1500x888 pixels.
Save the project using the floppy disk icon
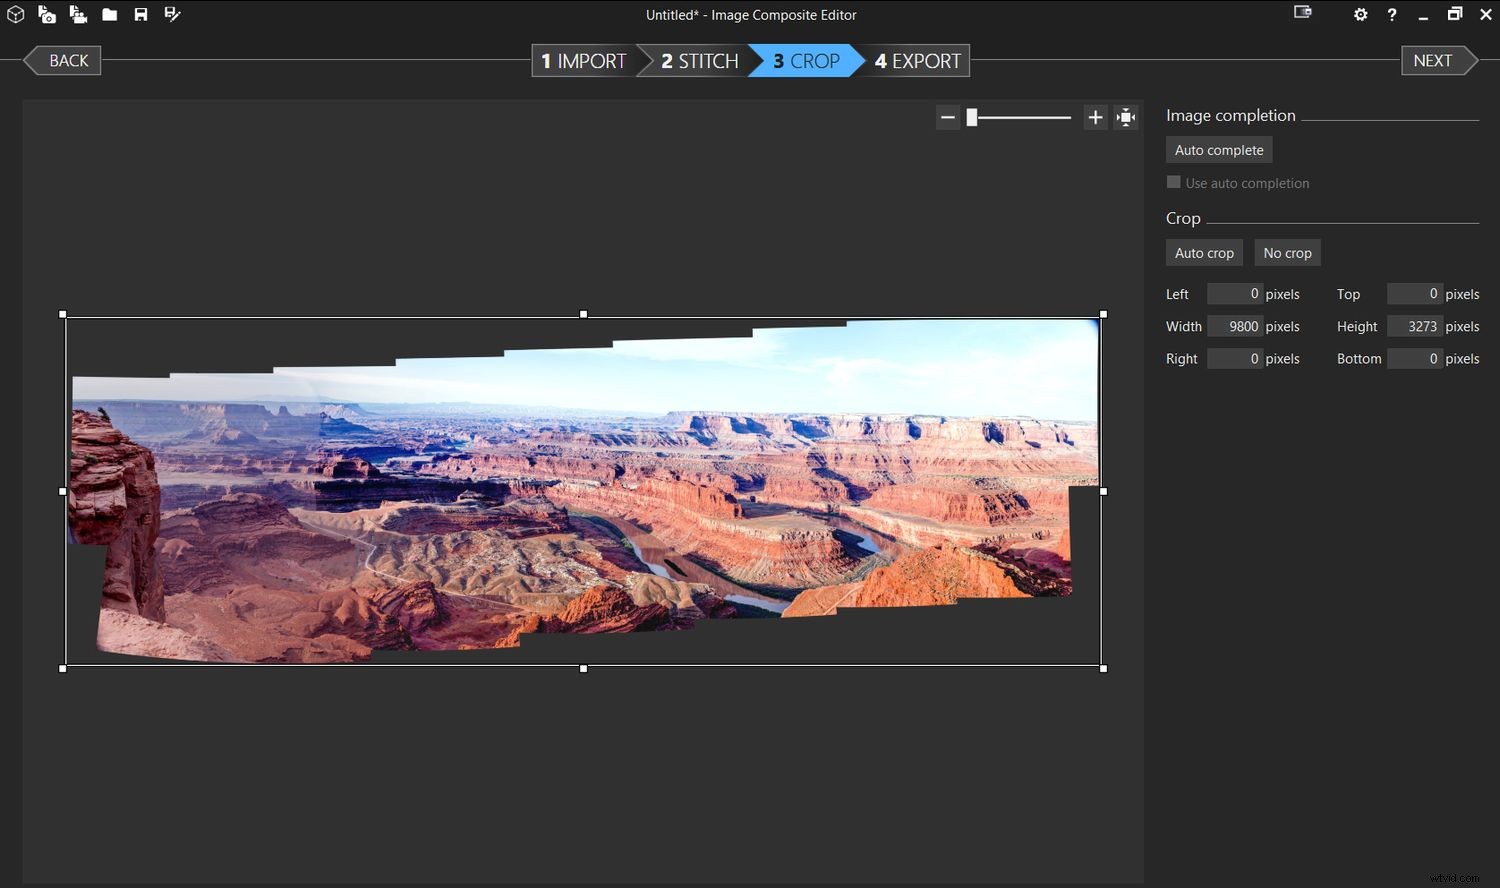(140, 15)
